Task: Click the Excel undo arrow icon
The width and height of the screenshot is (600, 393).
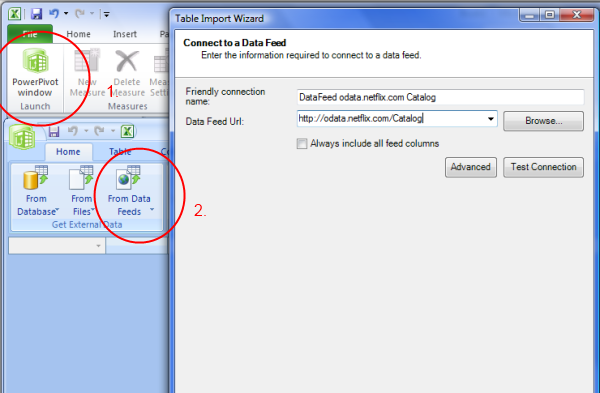Action: pyautogui.click(x=54, y=14)
